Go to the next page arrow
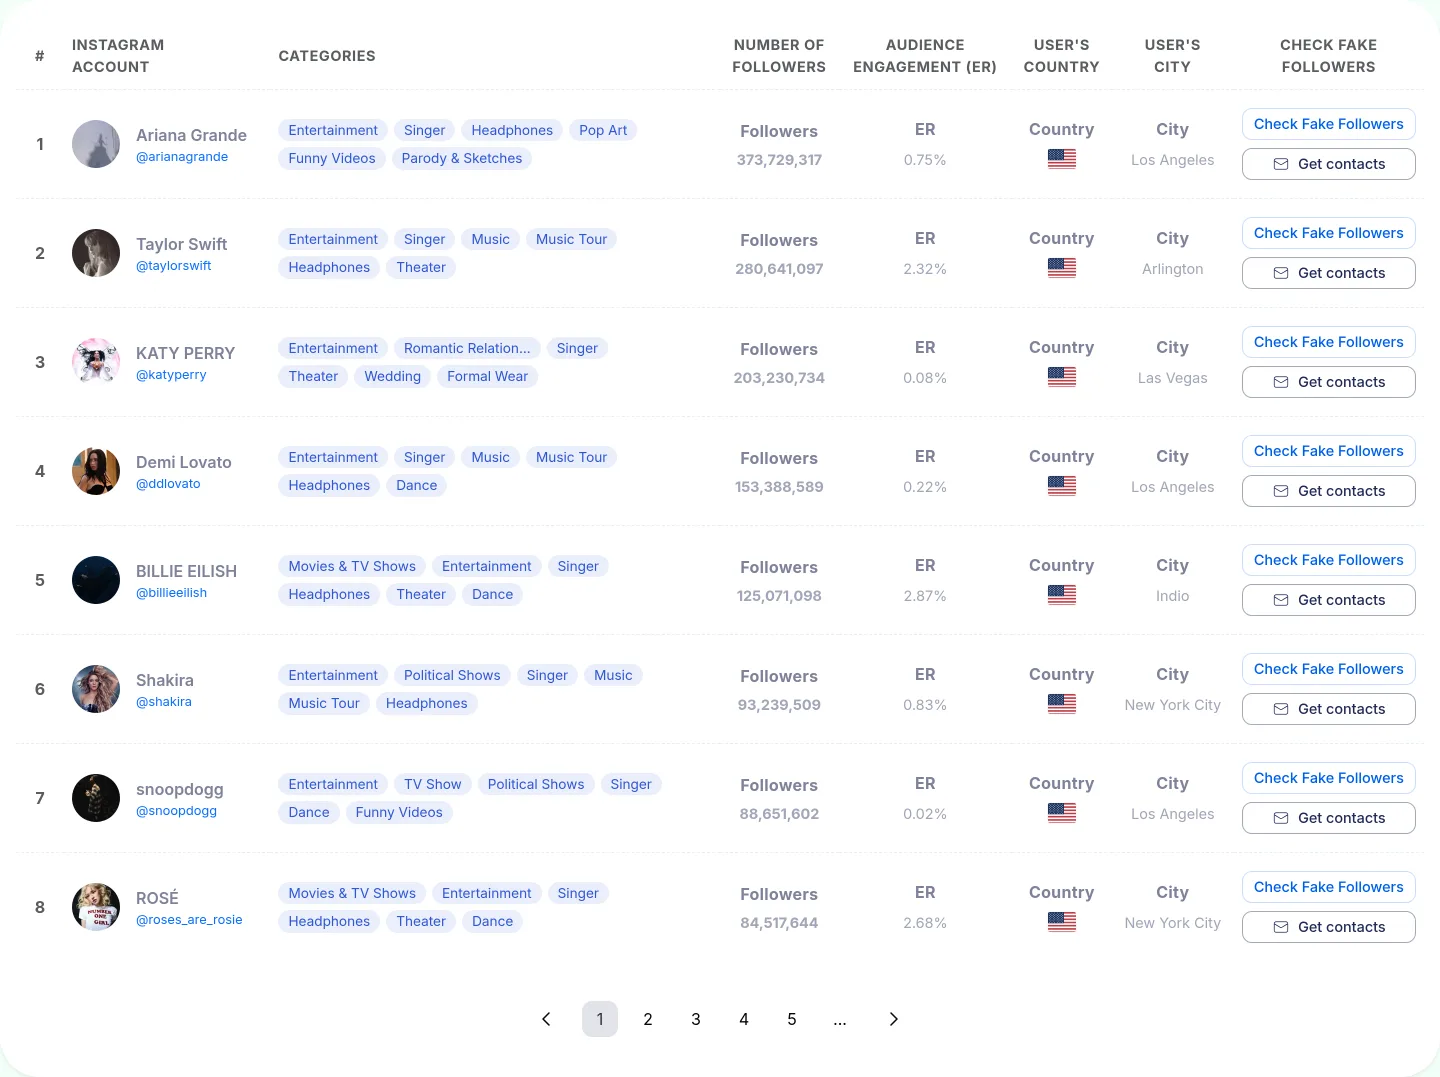Screen dimensions: 1440x1077 [x=894, y=1019]
